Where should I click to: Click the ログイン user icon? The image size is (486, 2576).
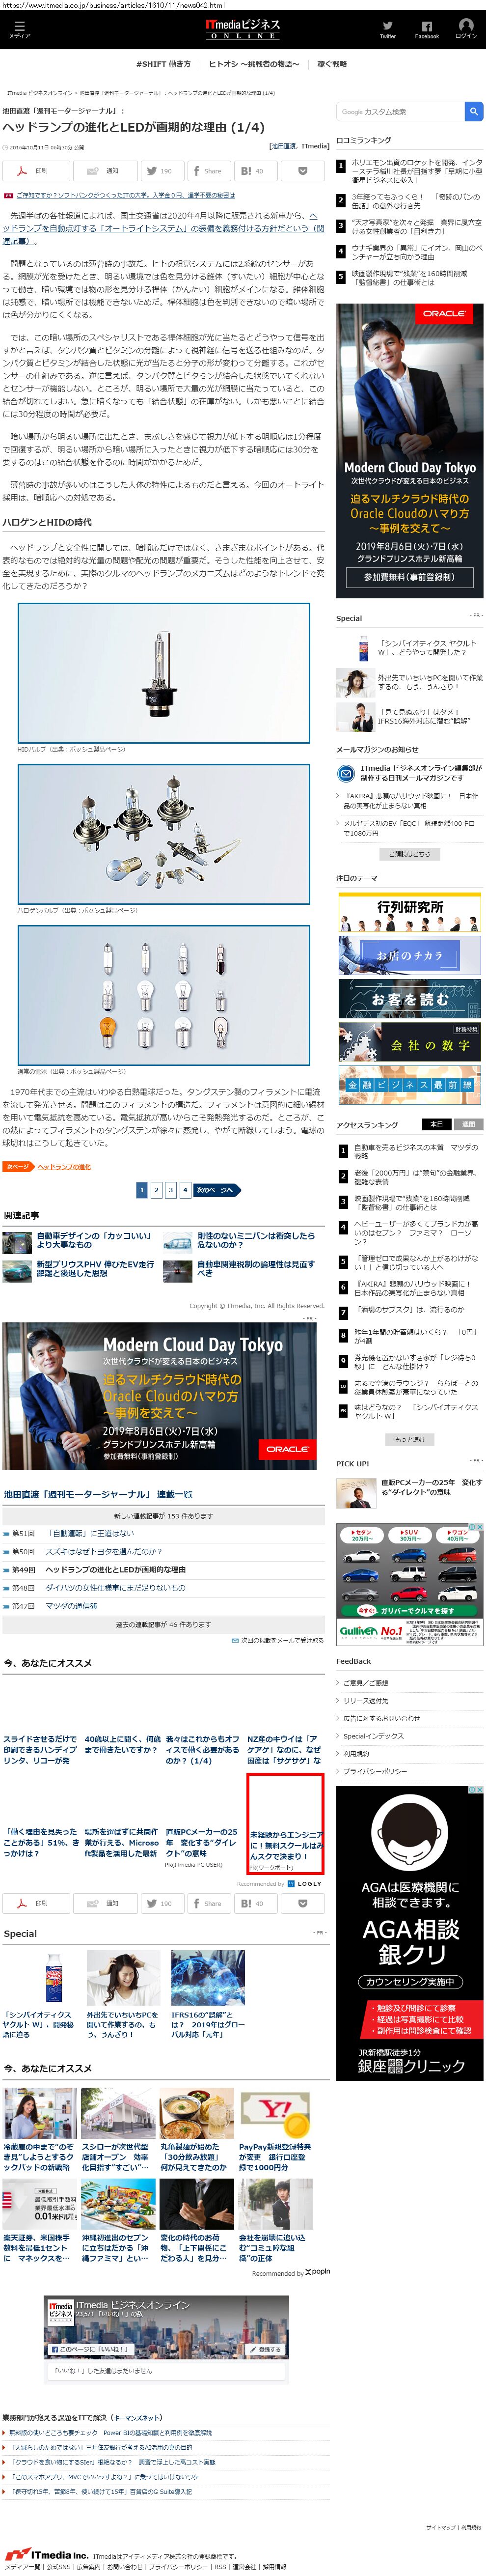coord(466,28)
